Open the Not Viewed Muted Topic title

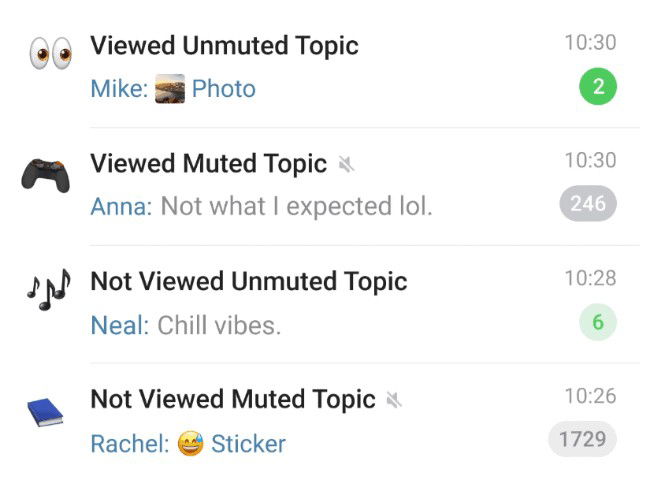pyautogui.click(x=233, y=400)
